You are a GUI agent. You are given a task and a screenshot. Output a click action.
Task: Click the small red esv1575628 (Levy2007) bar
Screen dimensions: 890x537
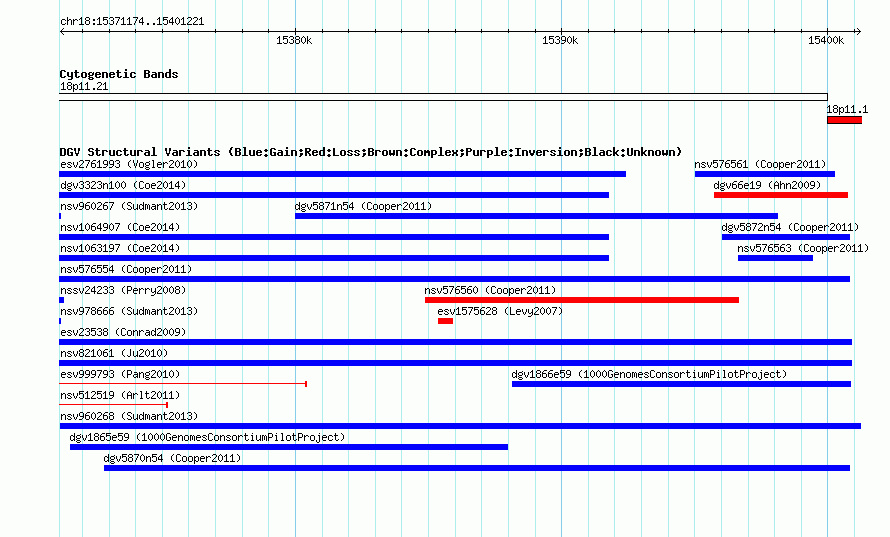446,321
